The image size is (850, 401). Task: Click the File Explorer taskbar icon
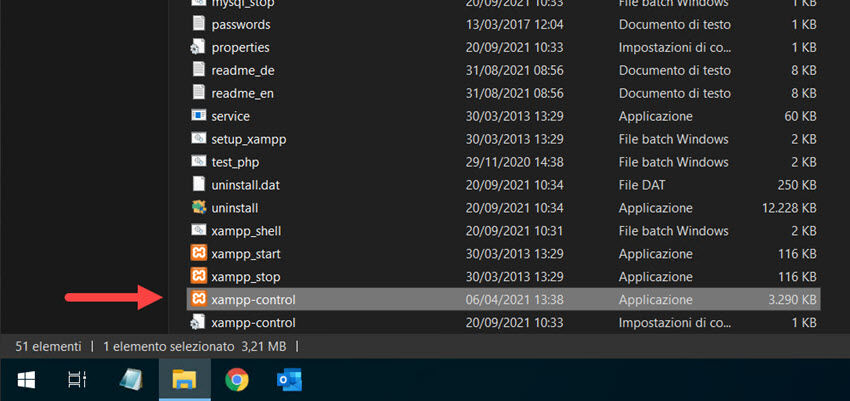point(184,379)
